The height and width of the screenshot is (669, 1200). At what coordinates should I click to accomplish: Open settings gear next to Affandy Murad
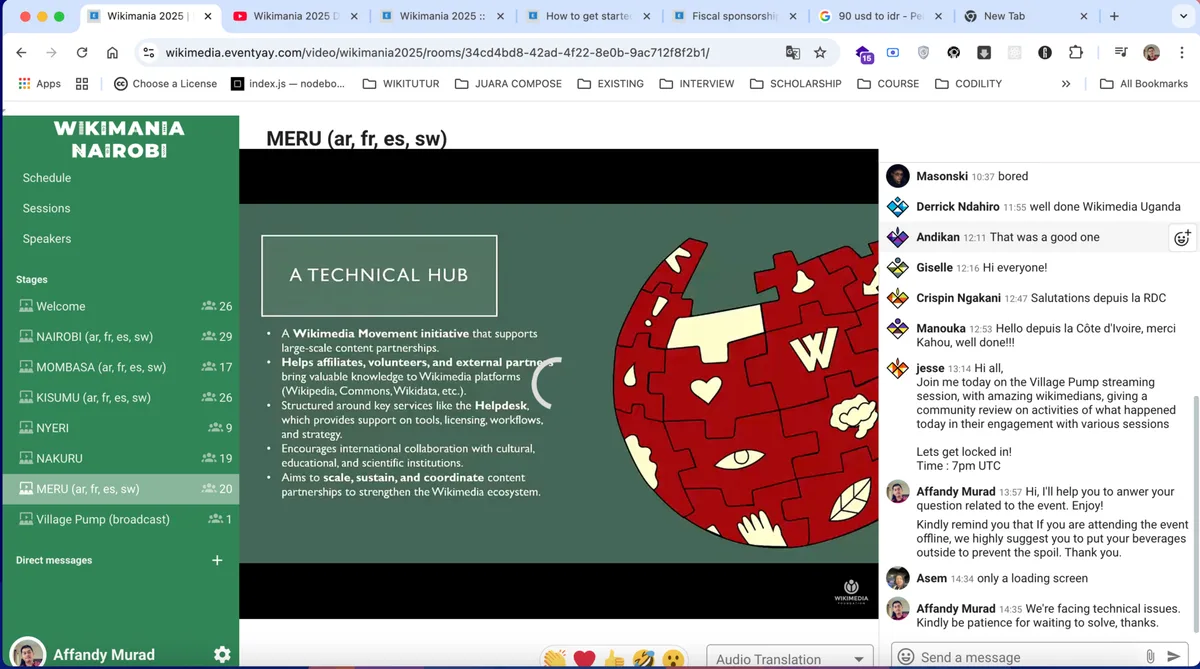pyautogui.click(x=222, y=654)
